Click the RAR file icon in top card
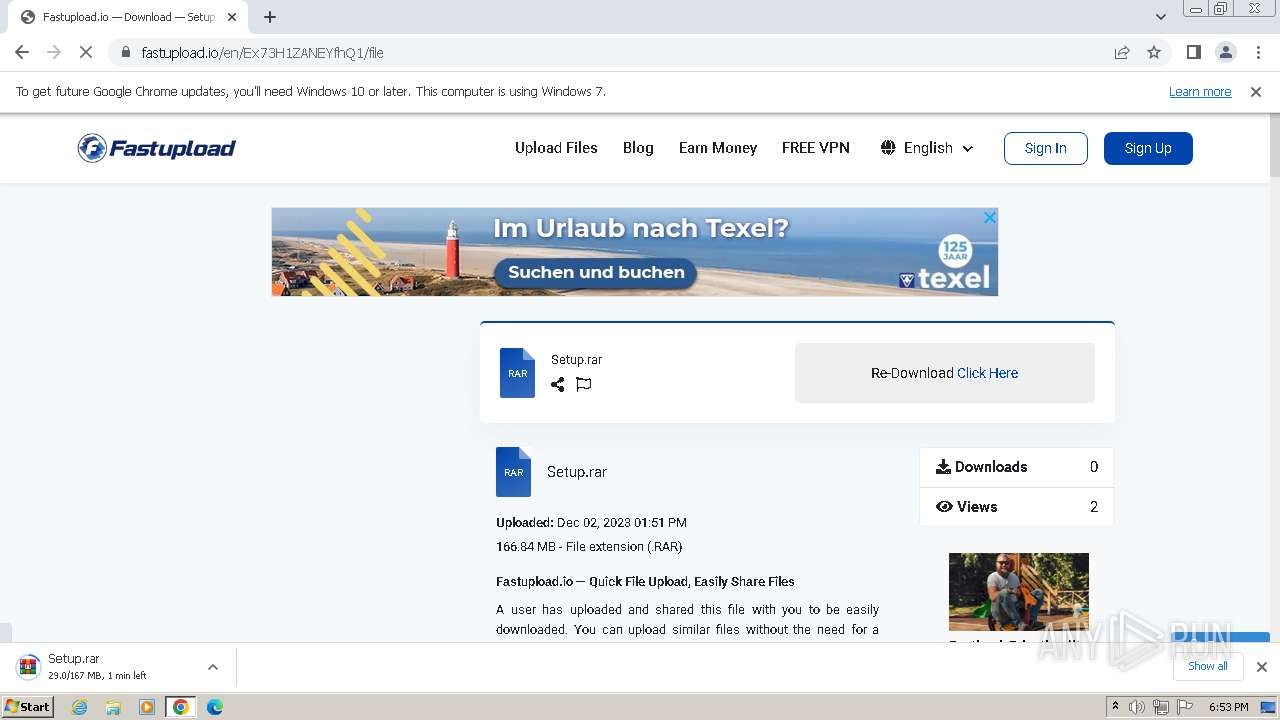 click(517, 373)
